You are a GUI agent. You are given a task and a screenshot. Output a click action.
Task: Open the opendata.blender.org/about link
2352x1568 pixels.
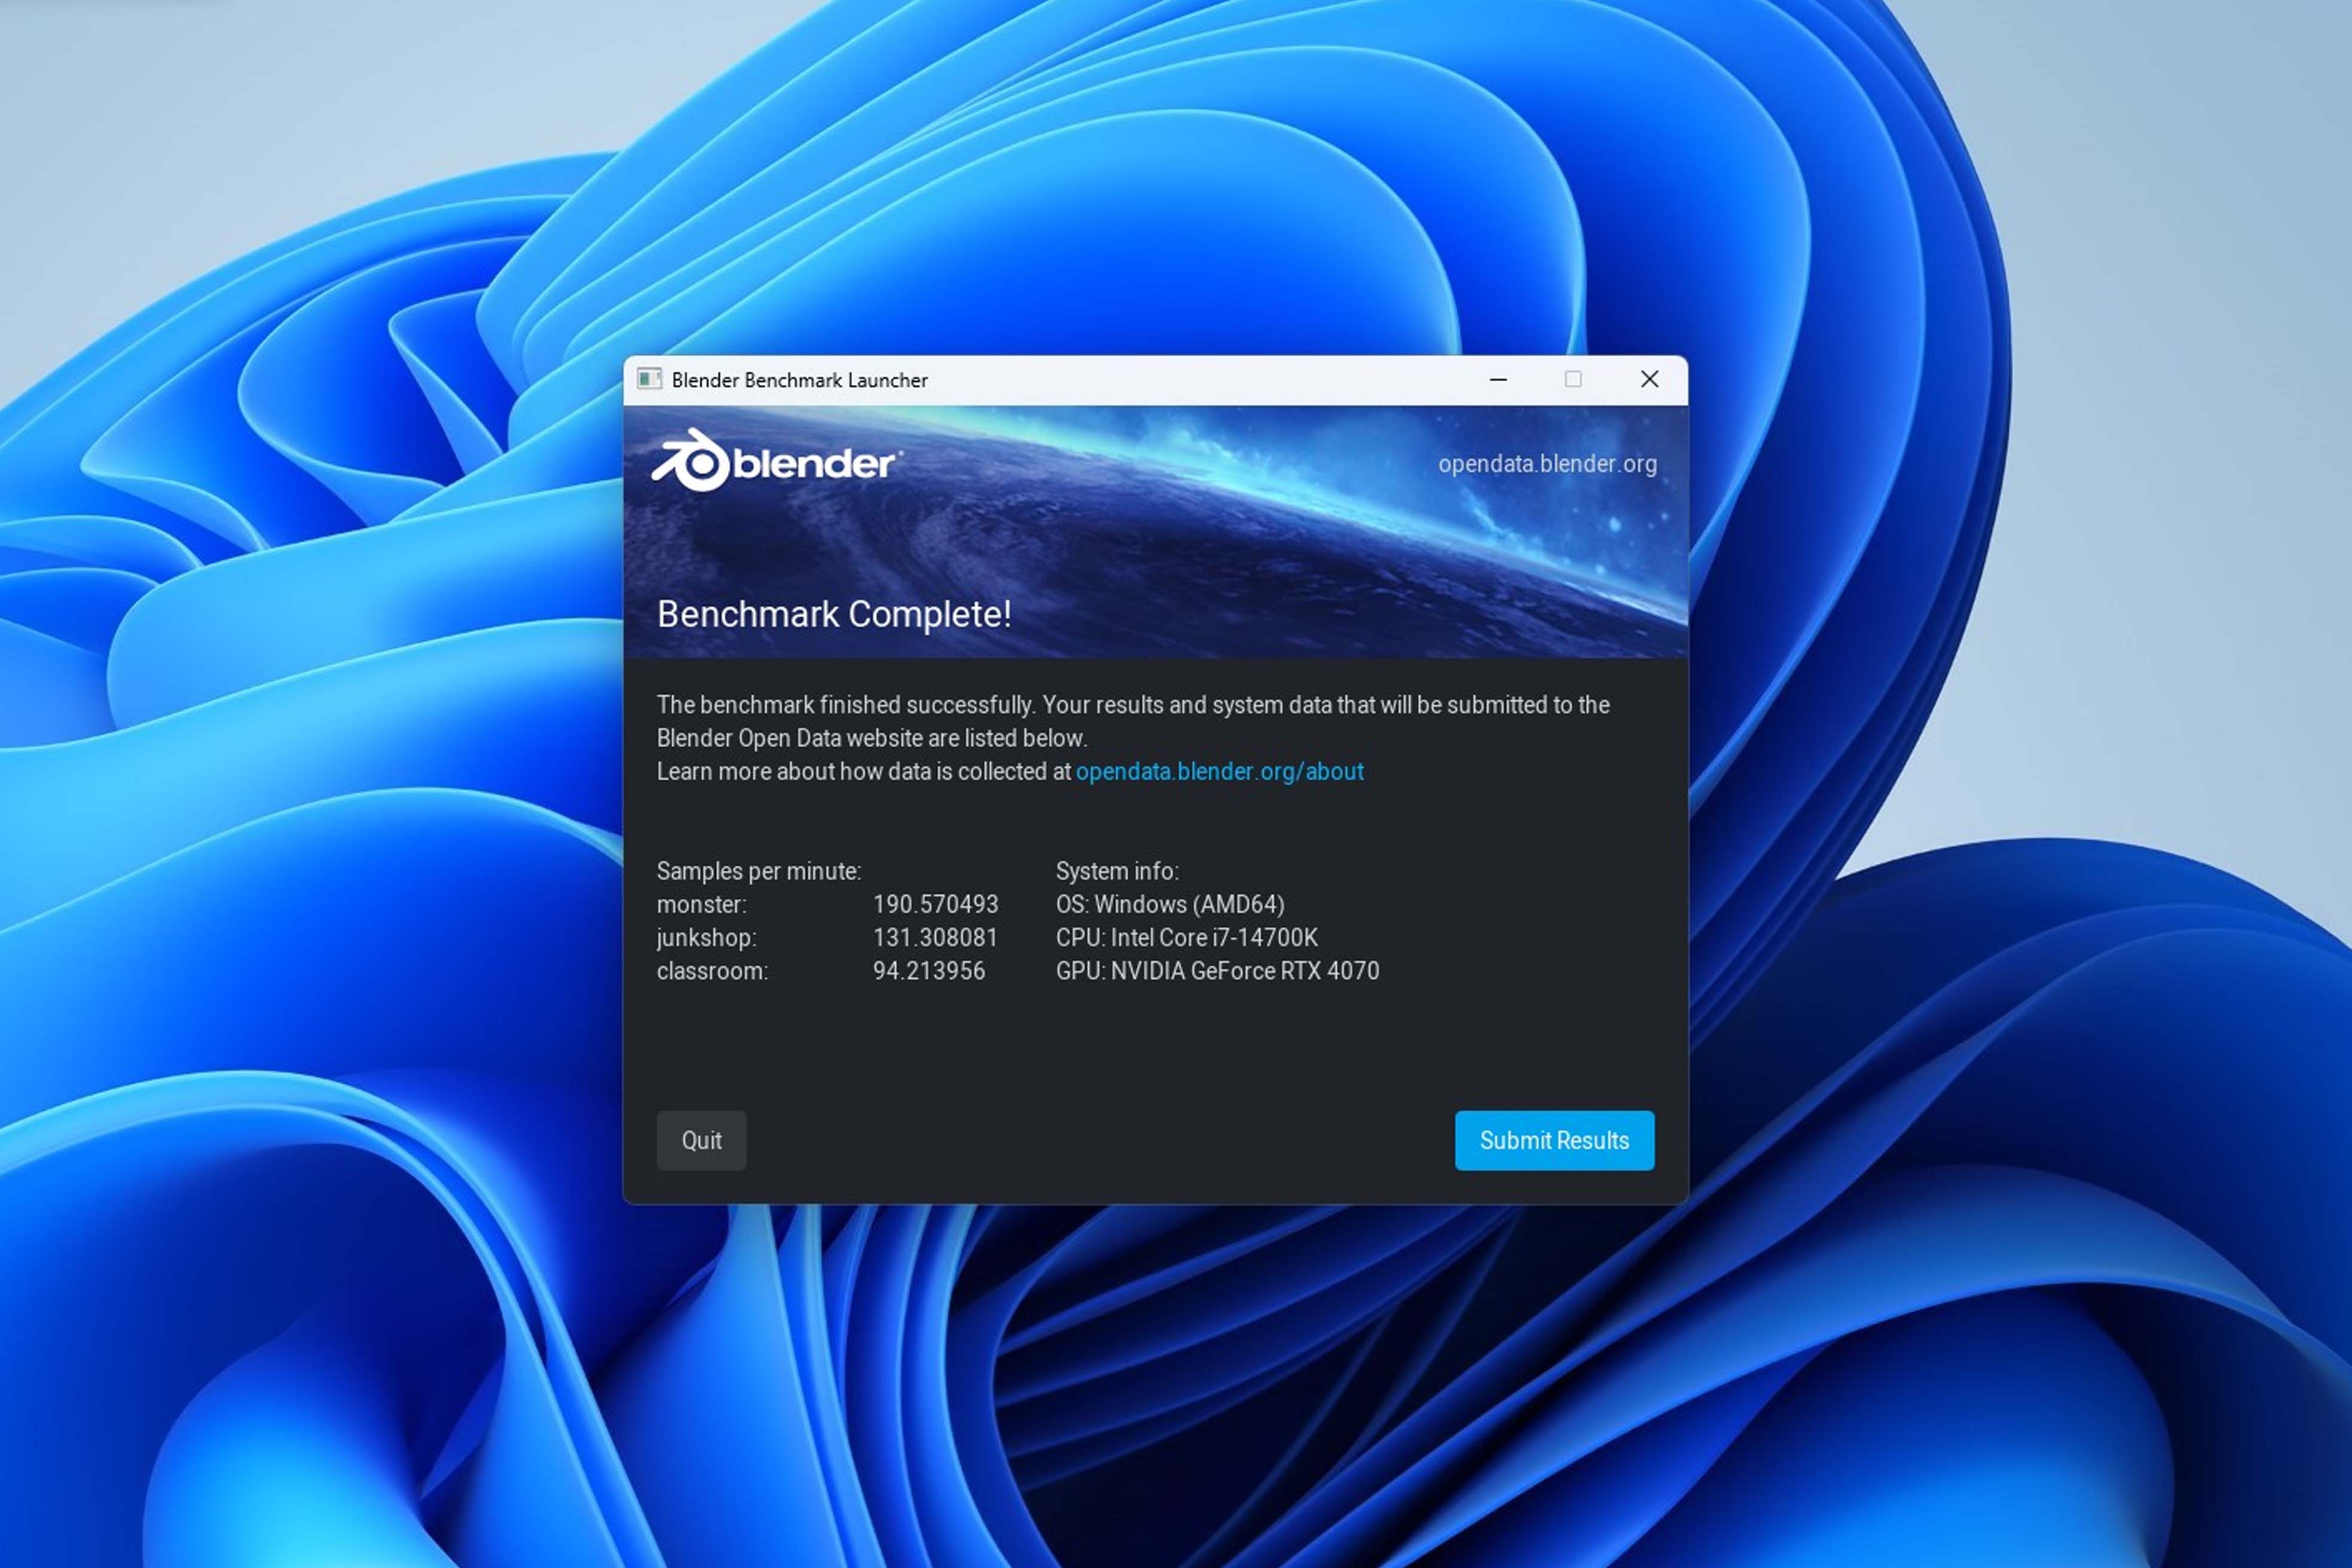[1219, 771]
